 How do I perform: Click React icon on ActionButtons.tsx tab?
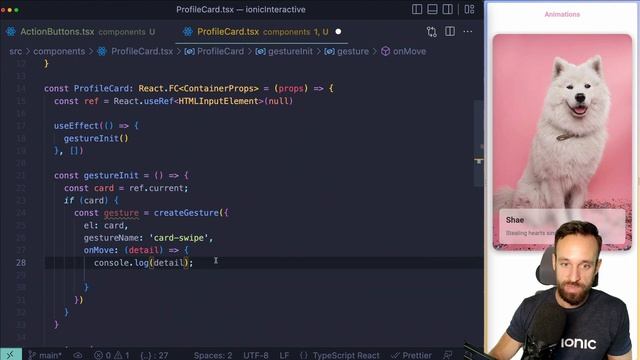click(11, 31)
